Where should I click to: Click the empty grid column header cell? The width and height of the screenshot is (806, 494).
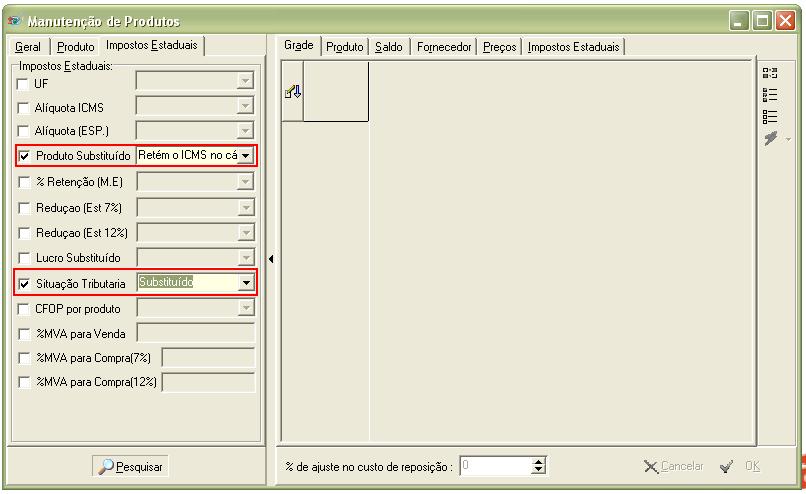(336, 92)
